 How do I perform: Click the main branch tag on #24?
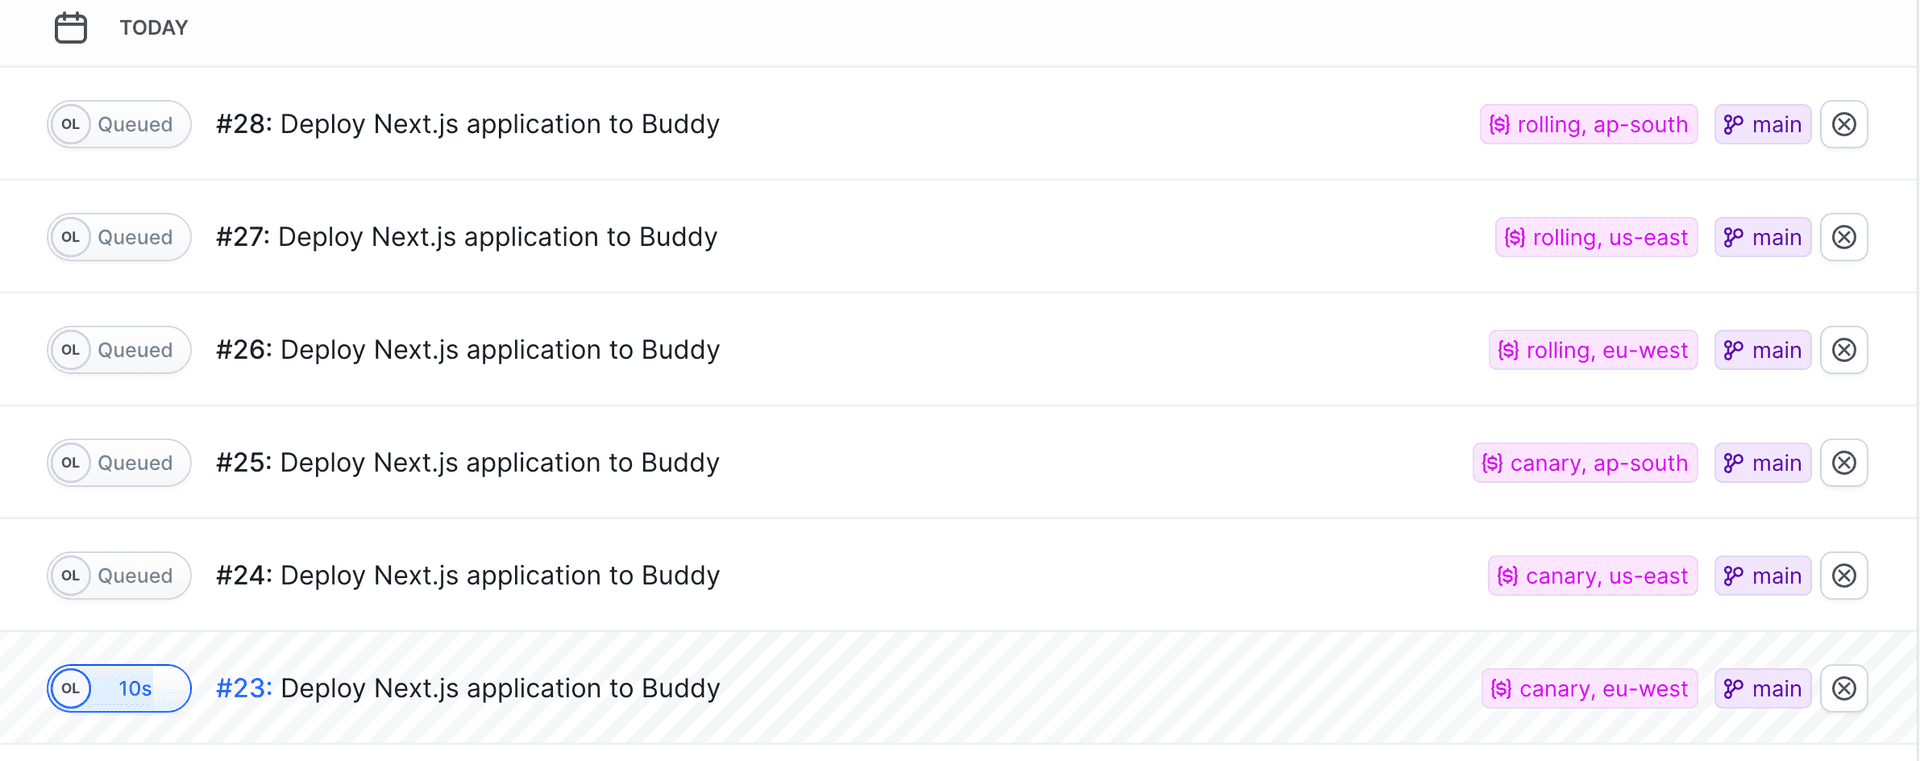1762,576
